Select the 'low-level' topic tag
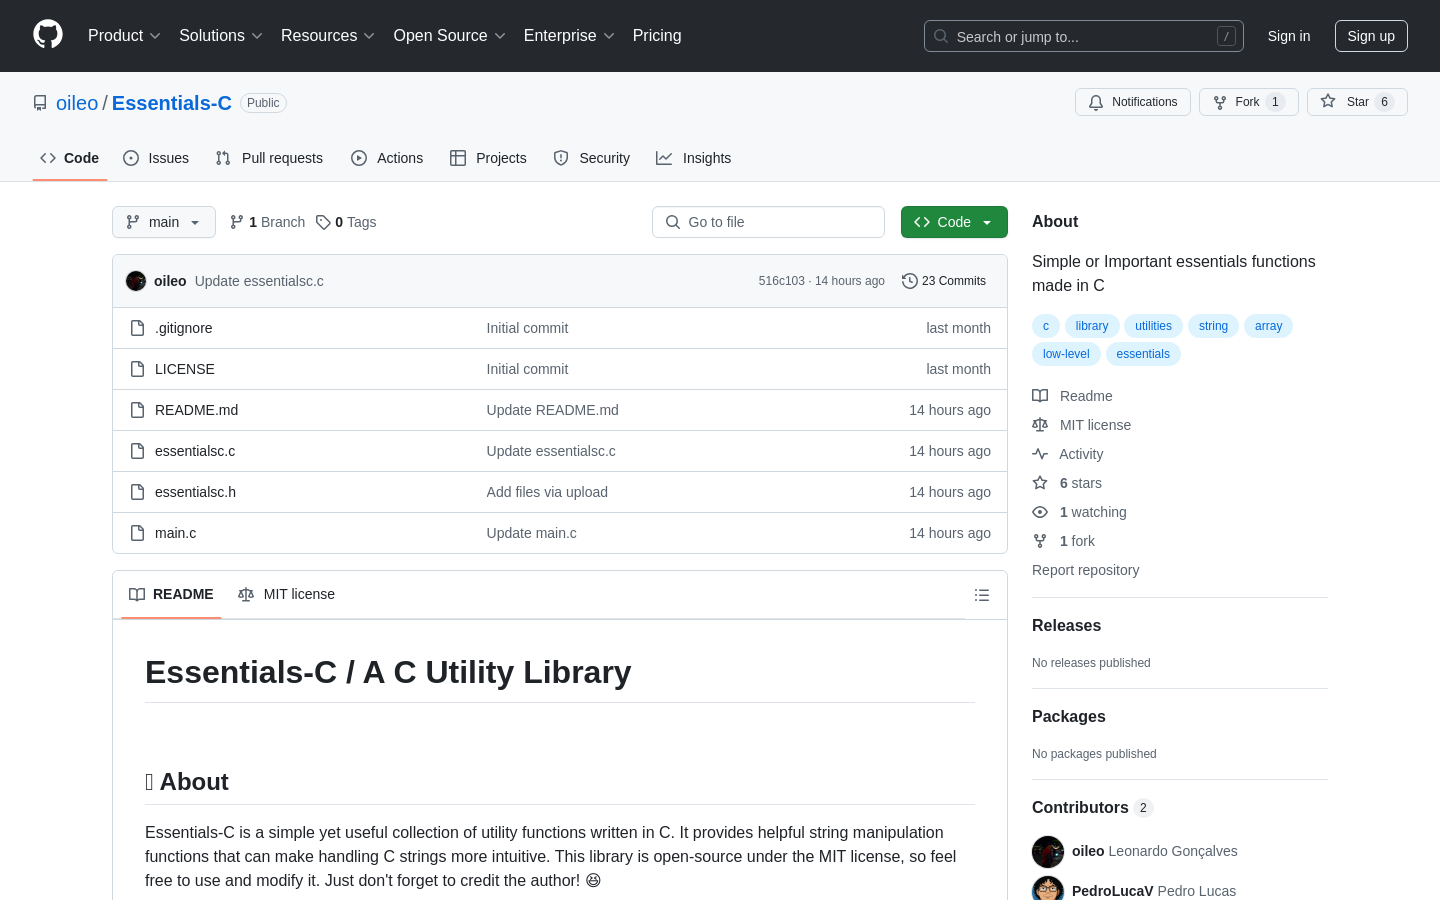Screen dimensions: 1440x900 (x=1066, y=354)
